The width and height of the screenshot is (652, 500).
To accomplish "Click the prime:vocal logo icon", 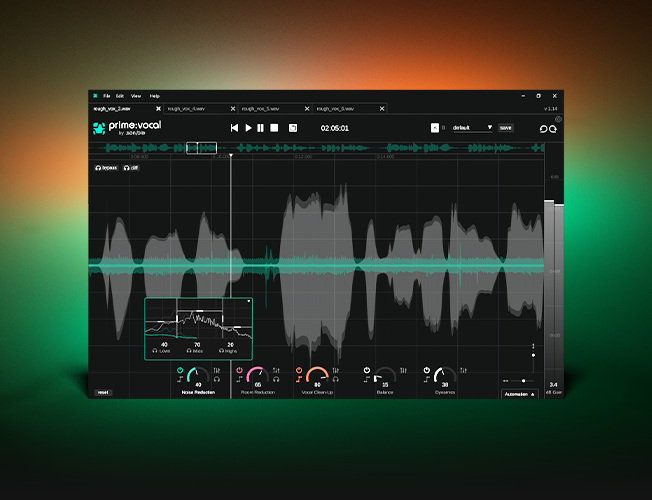I will [x=99, y=128].
